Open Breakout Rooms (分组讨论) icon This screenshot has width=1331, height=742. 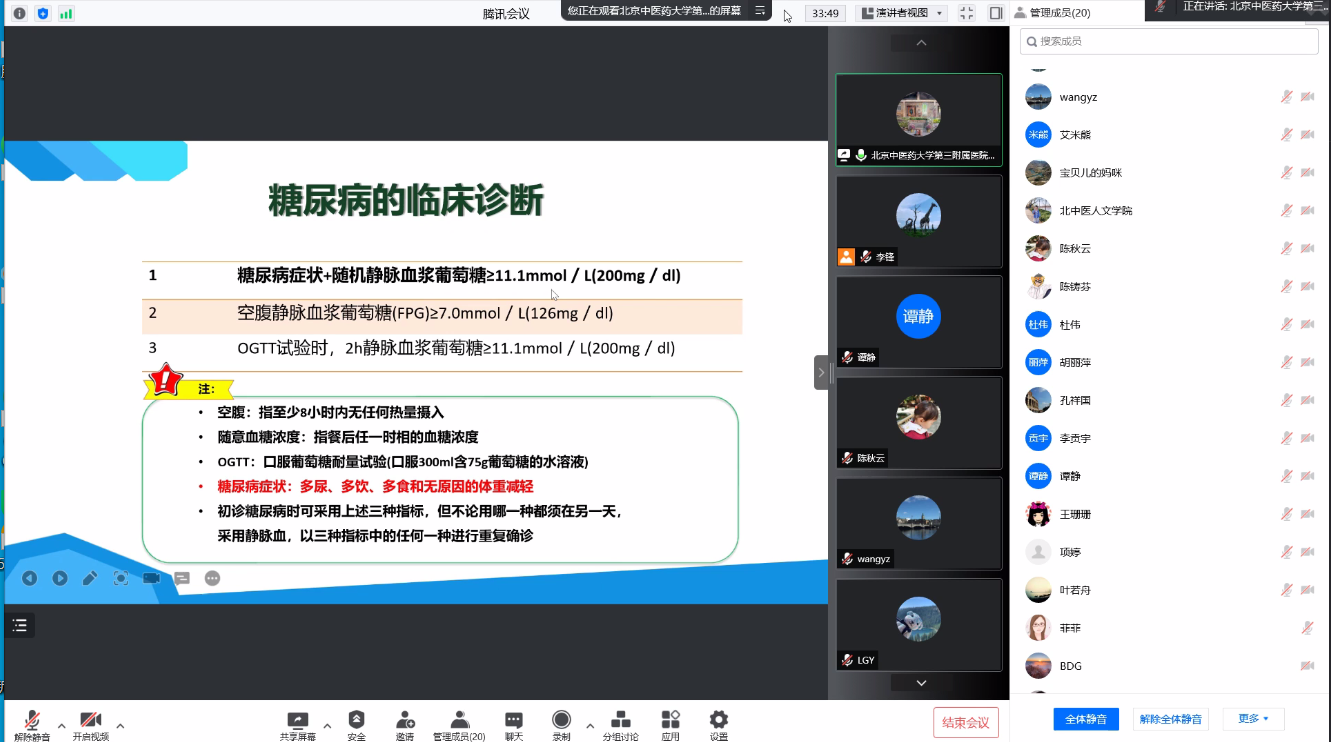pos(620,720)
